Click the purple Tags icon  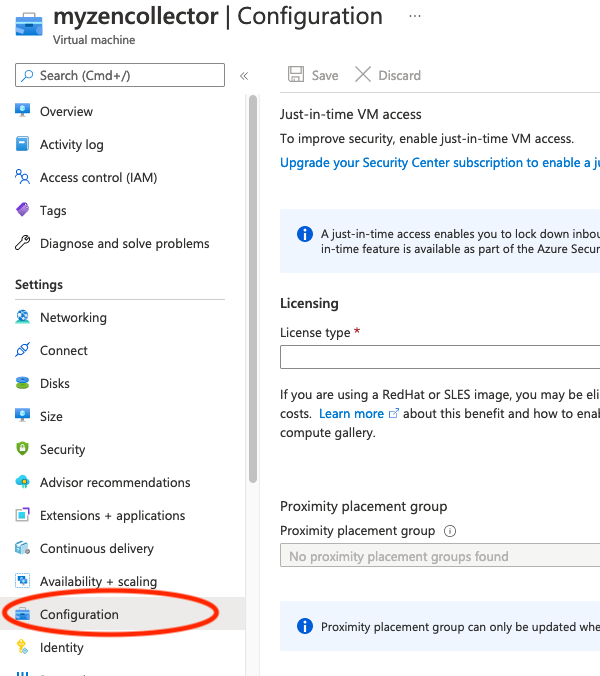pyautogui.click(x=22, y=210)
